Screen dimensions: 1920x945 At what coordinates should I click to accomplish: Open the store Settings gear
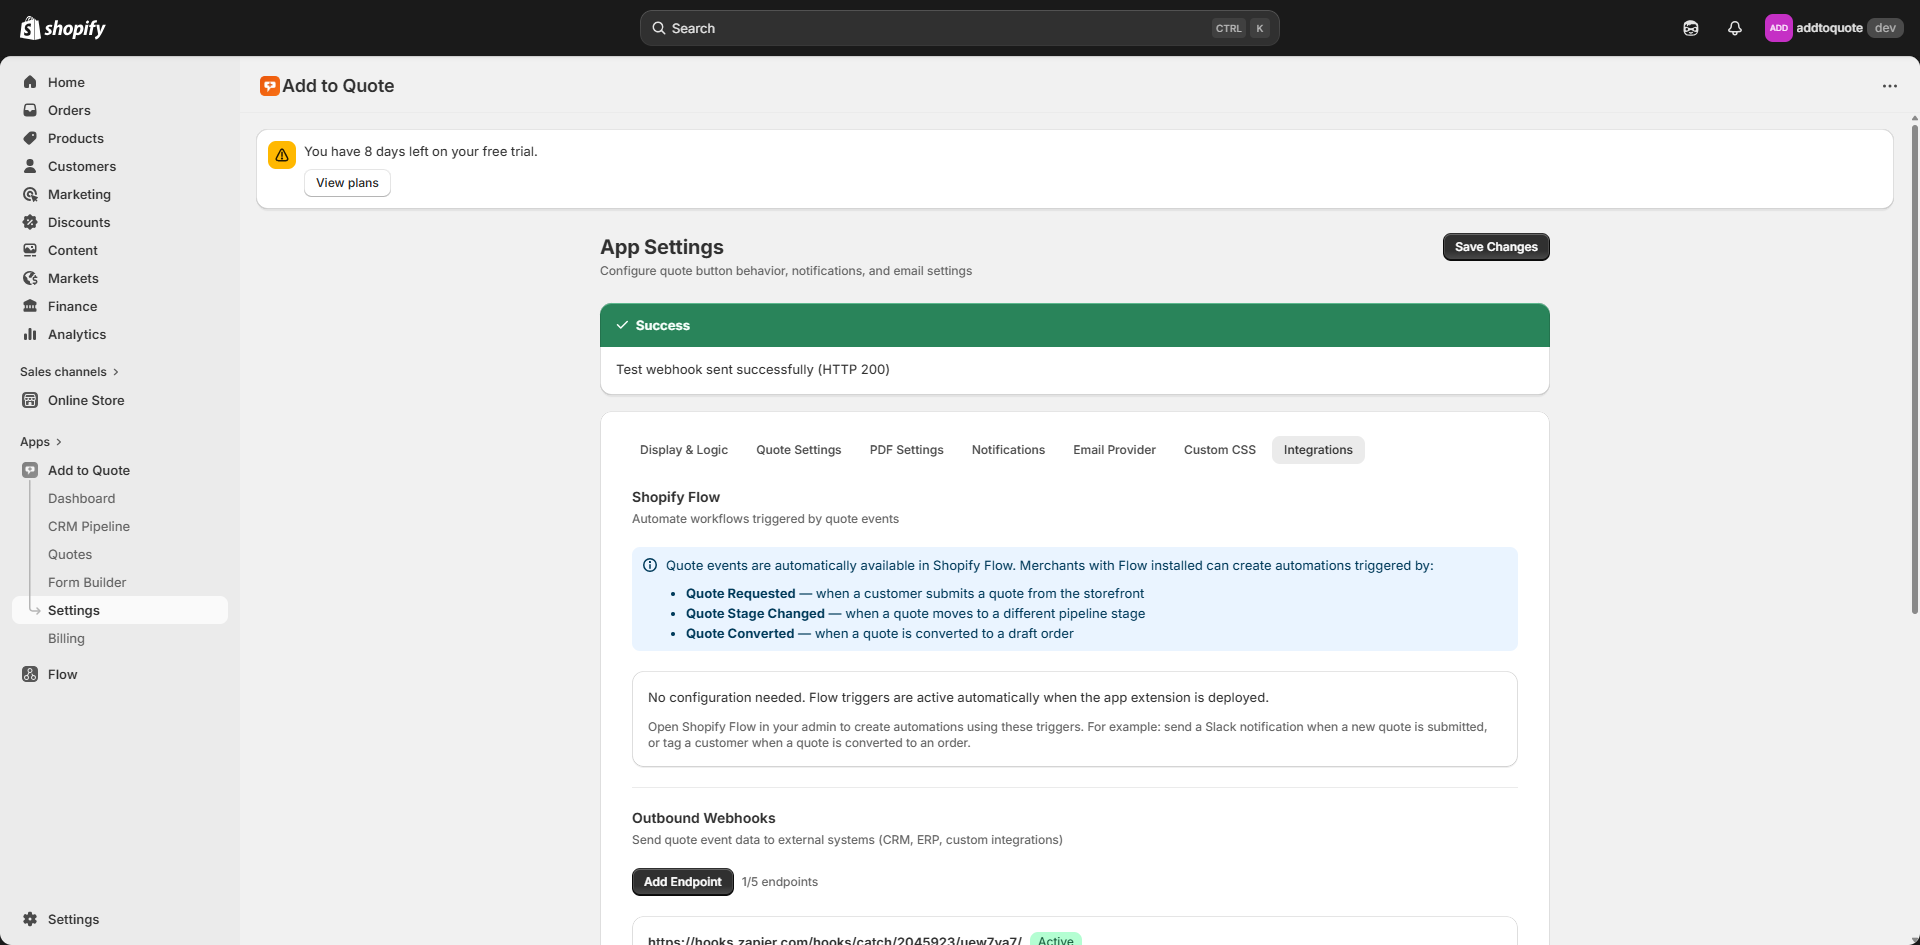pos(32,919)
